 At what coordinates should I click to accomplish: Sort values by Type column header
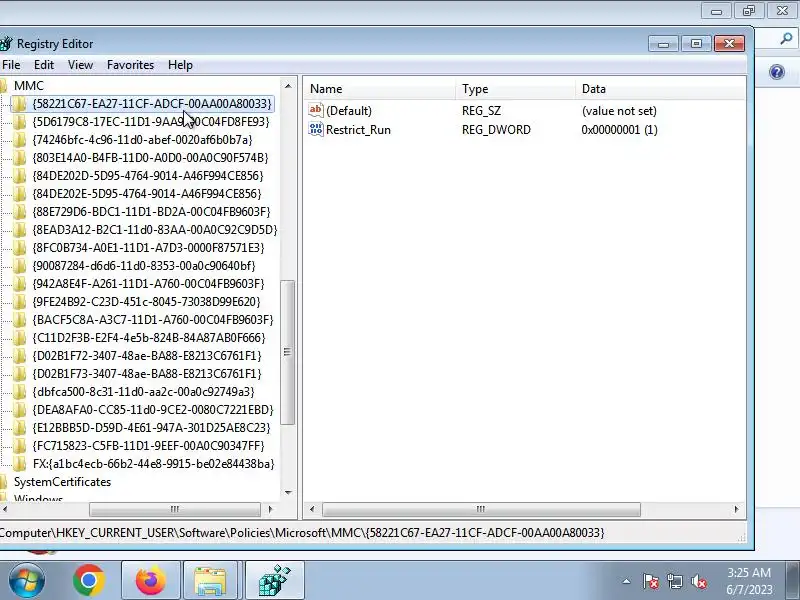point(515,89)
